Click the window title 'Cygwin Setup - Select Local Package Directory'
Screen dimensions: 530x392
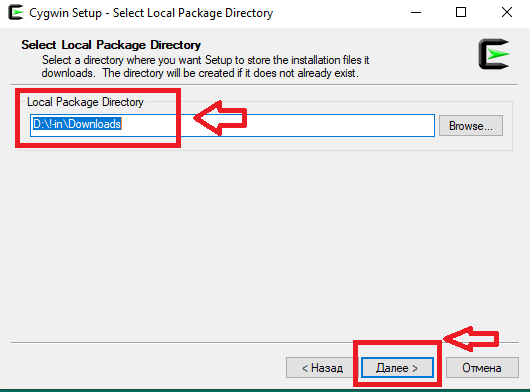tap(151, 13)
